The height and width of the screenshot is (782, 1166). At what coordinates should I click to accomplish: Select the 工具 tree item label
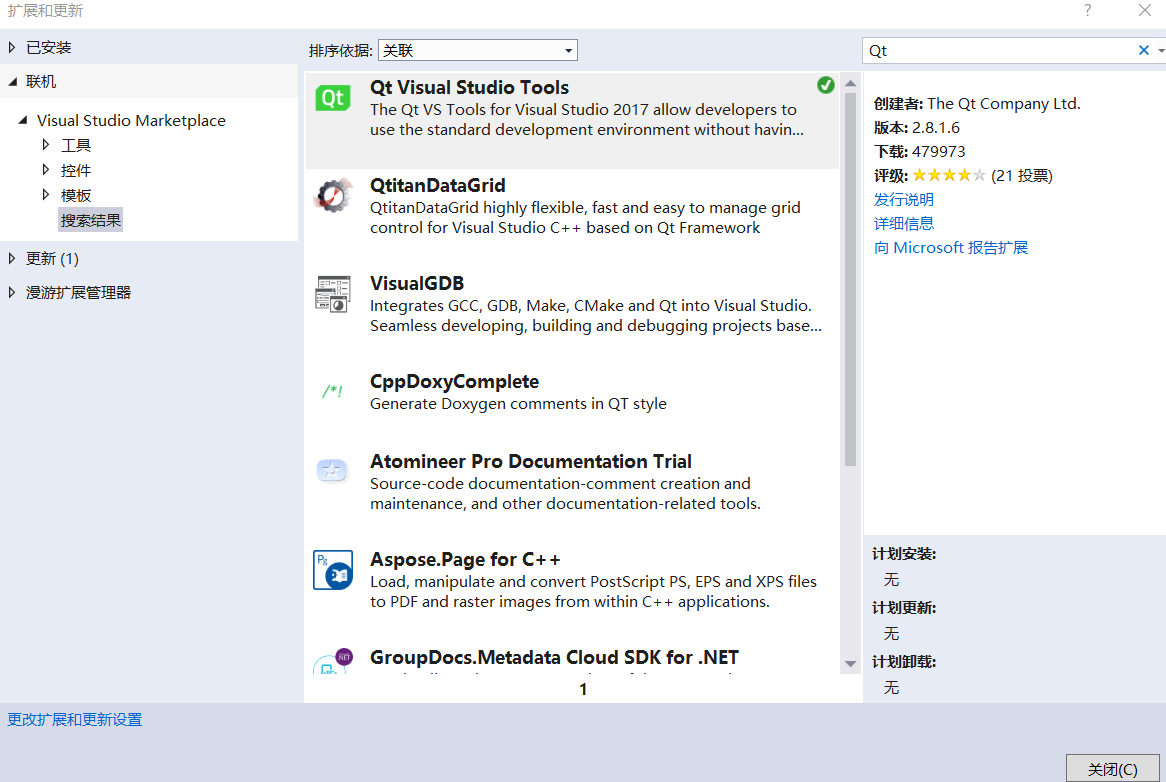[x=76, y=146]
